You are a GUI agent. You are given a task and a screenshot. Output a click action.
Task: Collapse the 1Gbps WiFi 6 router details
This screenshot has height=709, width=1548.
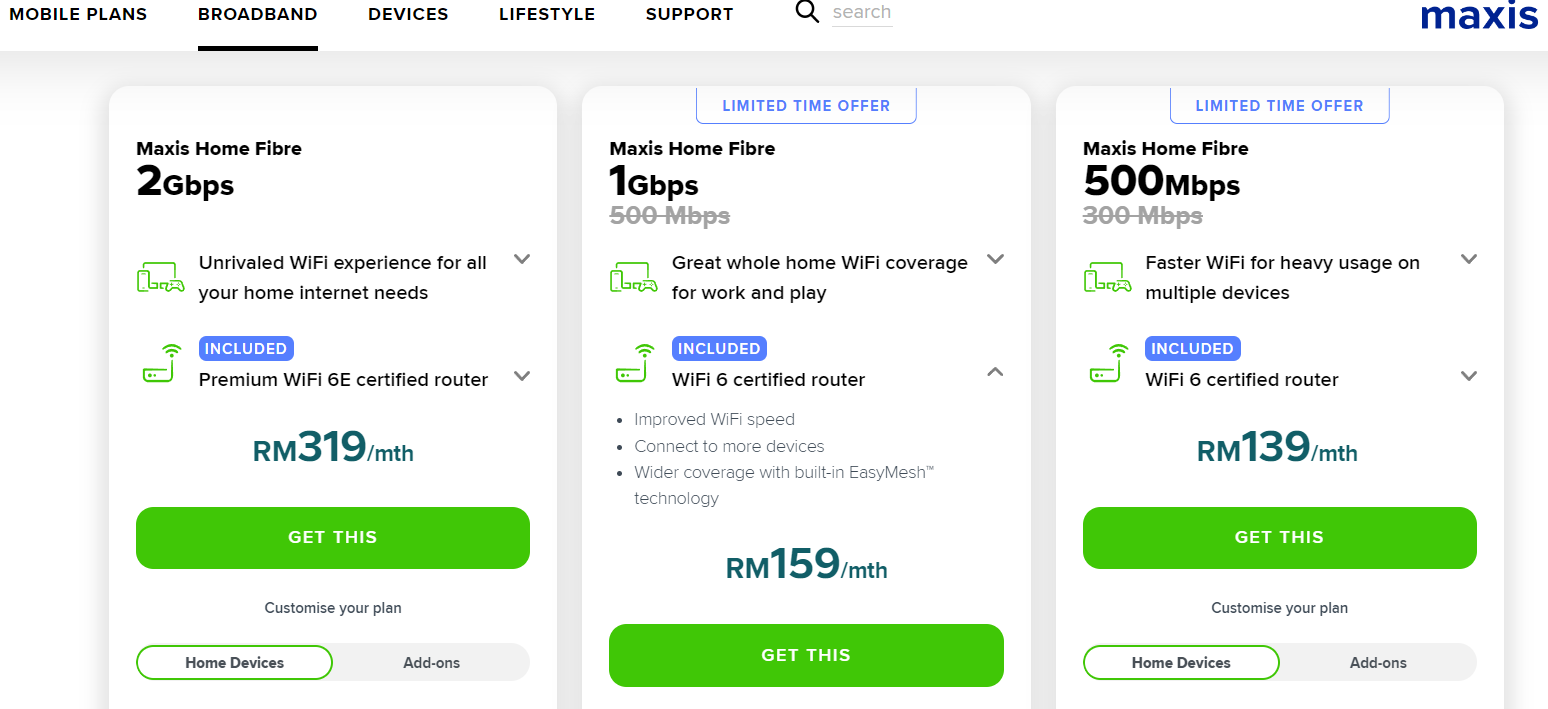[x=995, y=371]
